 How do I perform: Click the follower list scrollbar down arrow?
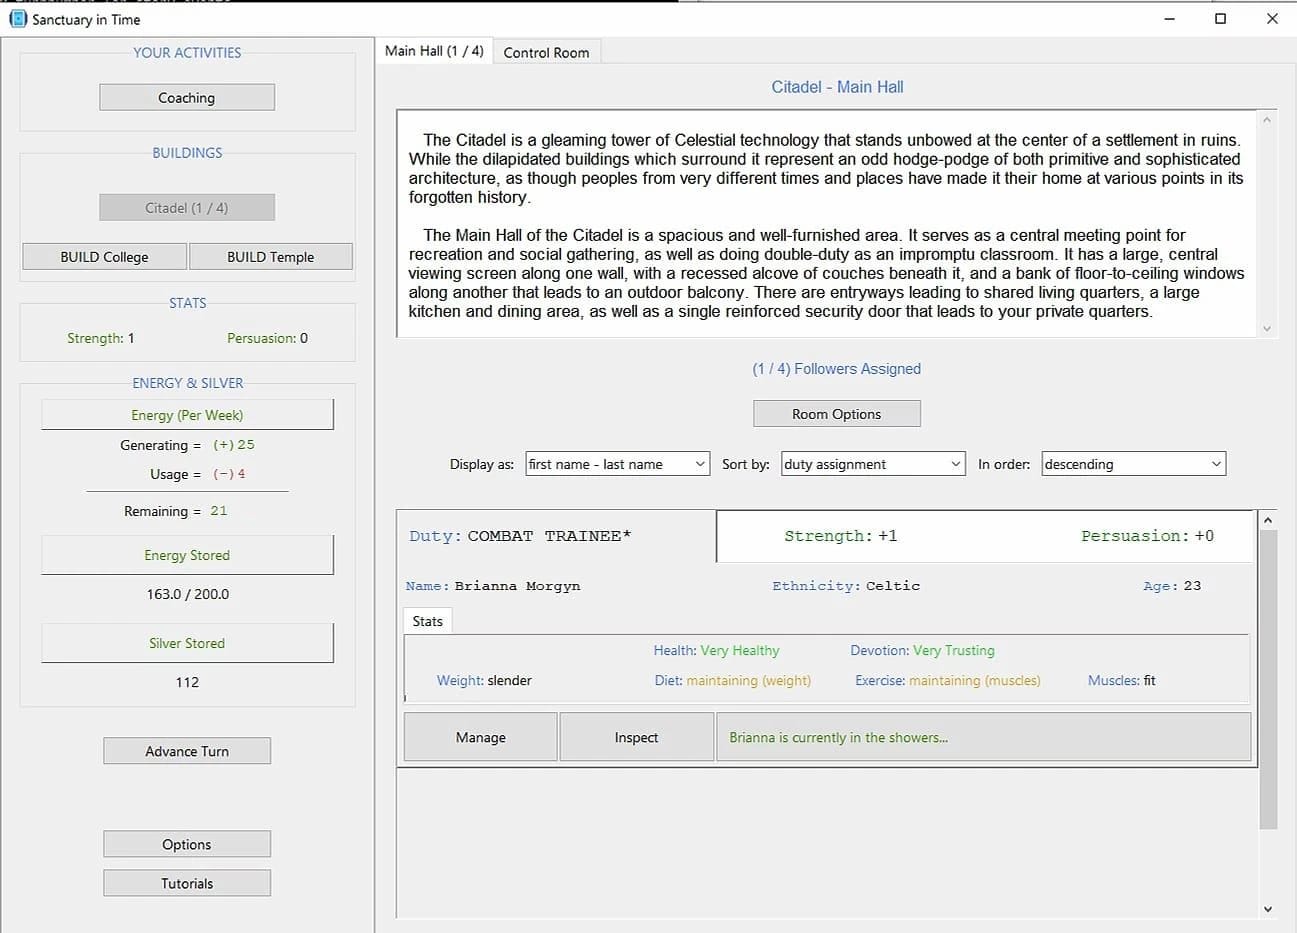point(1268,909)
